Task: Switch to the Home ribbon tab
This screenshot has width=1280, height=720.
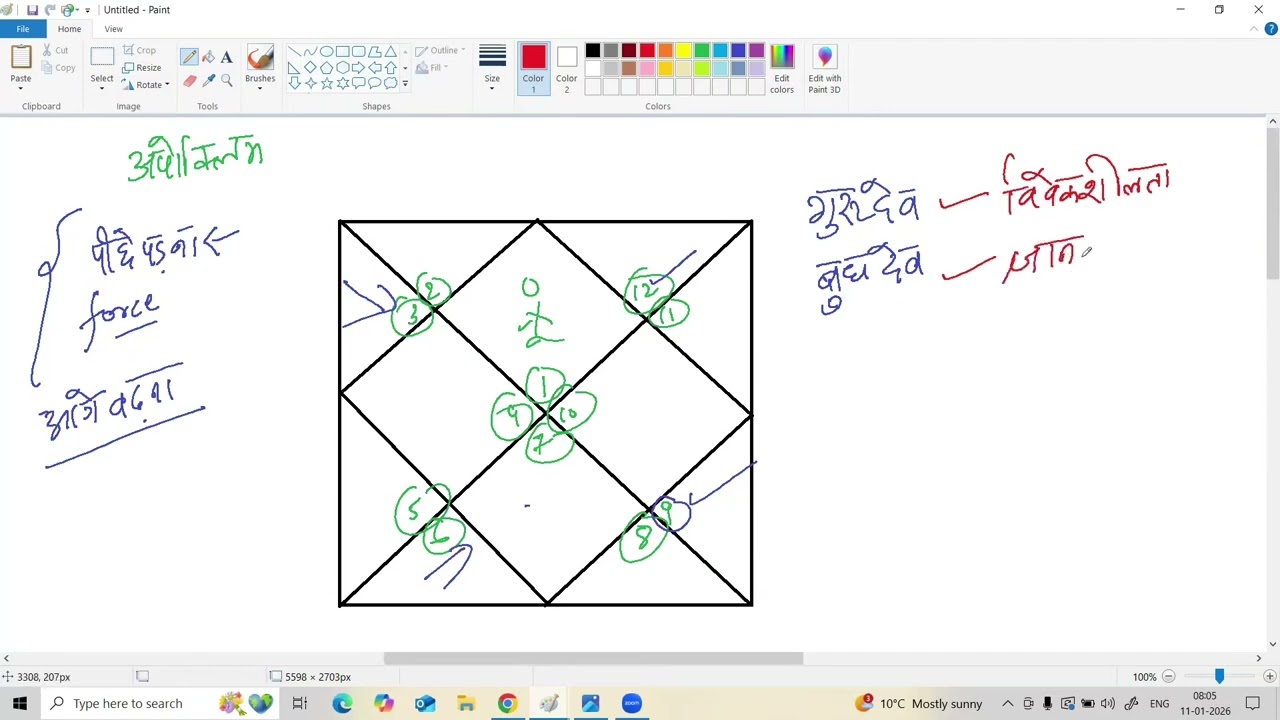Action: pyautogui.click(x=69, y=29)
